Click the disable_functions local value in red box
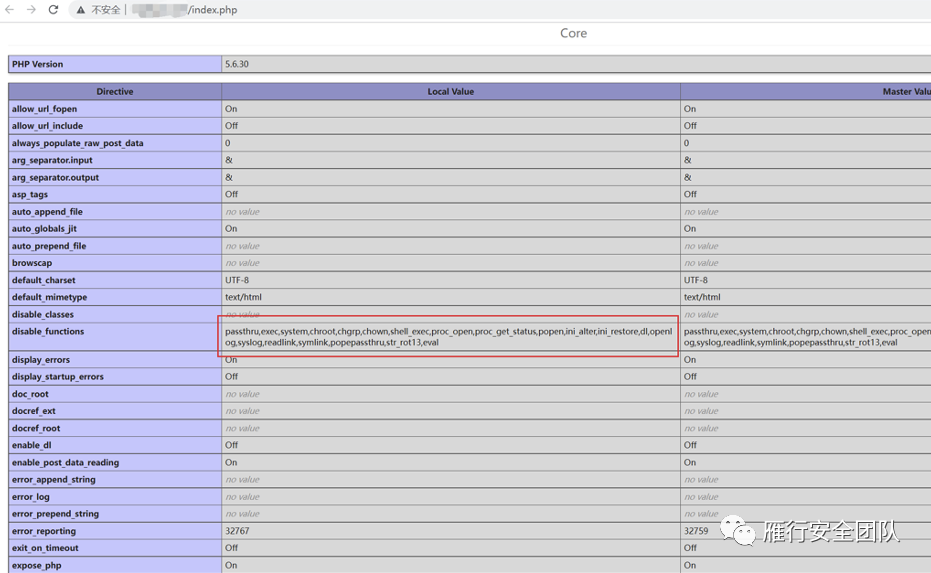 (449, 337)
